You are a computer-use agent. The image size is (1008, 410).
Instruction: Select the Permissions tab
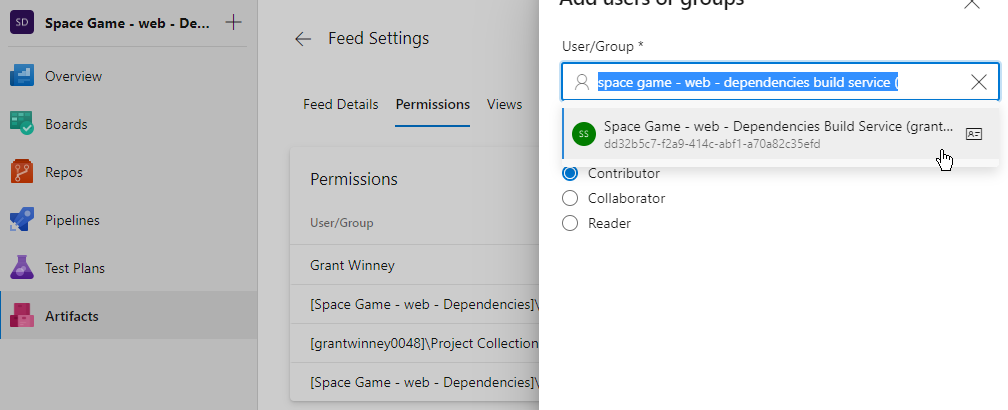(432, 104)
